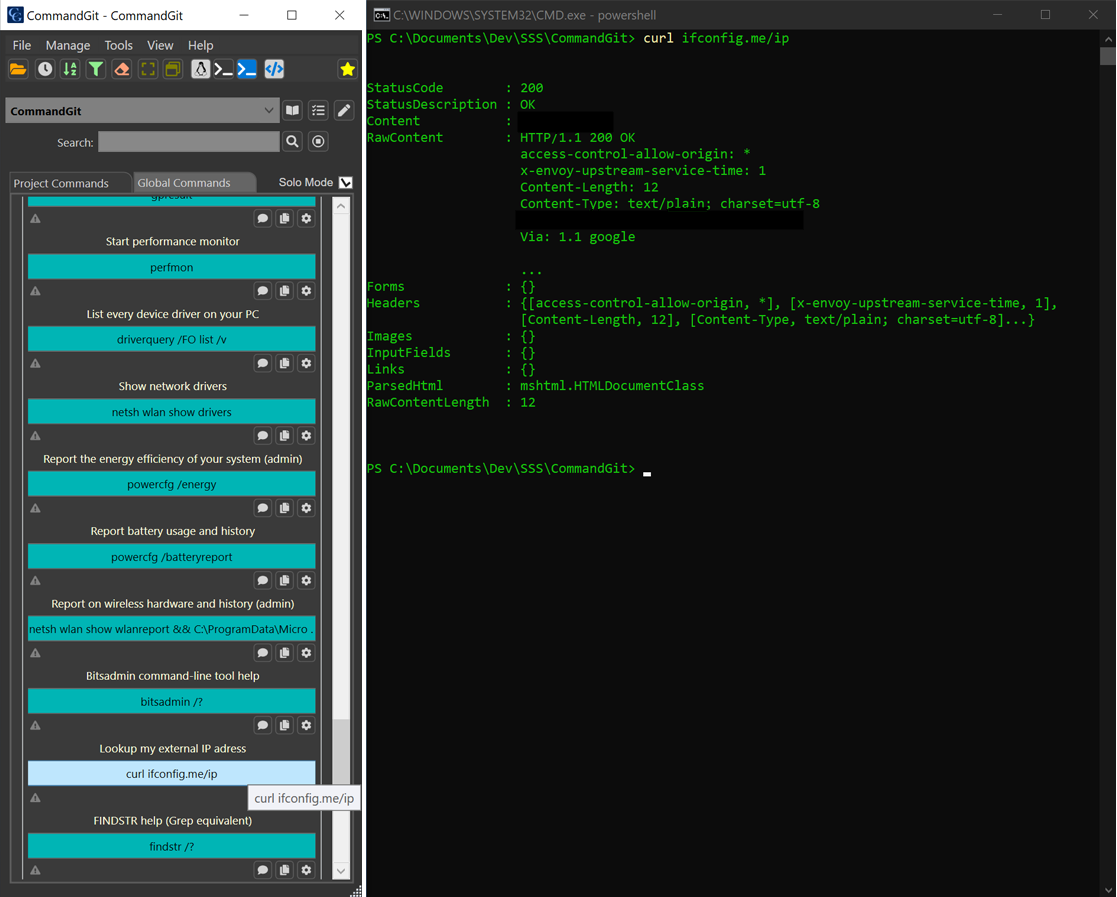Toggle the round stop button beside search
The height and width of the screenshot is (897, 1117).
(319, 142)
